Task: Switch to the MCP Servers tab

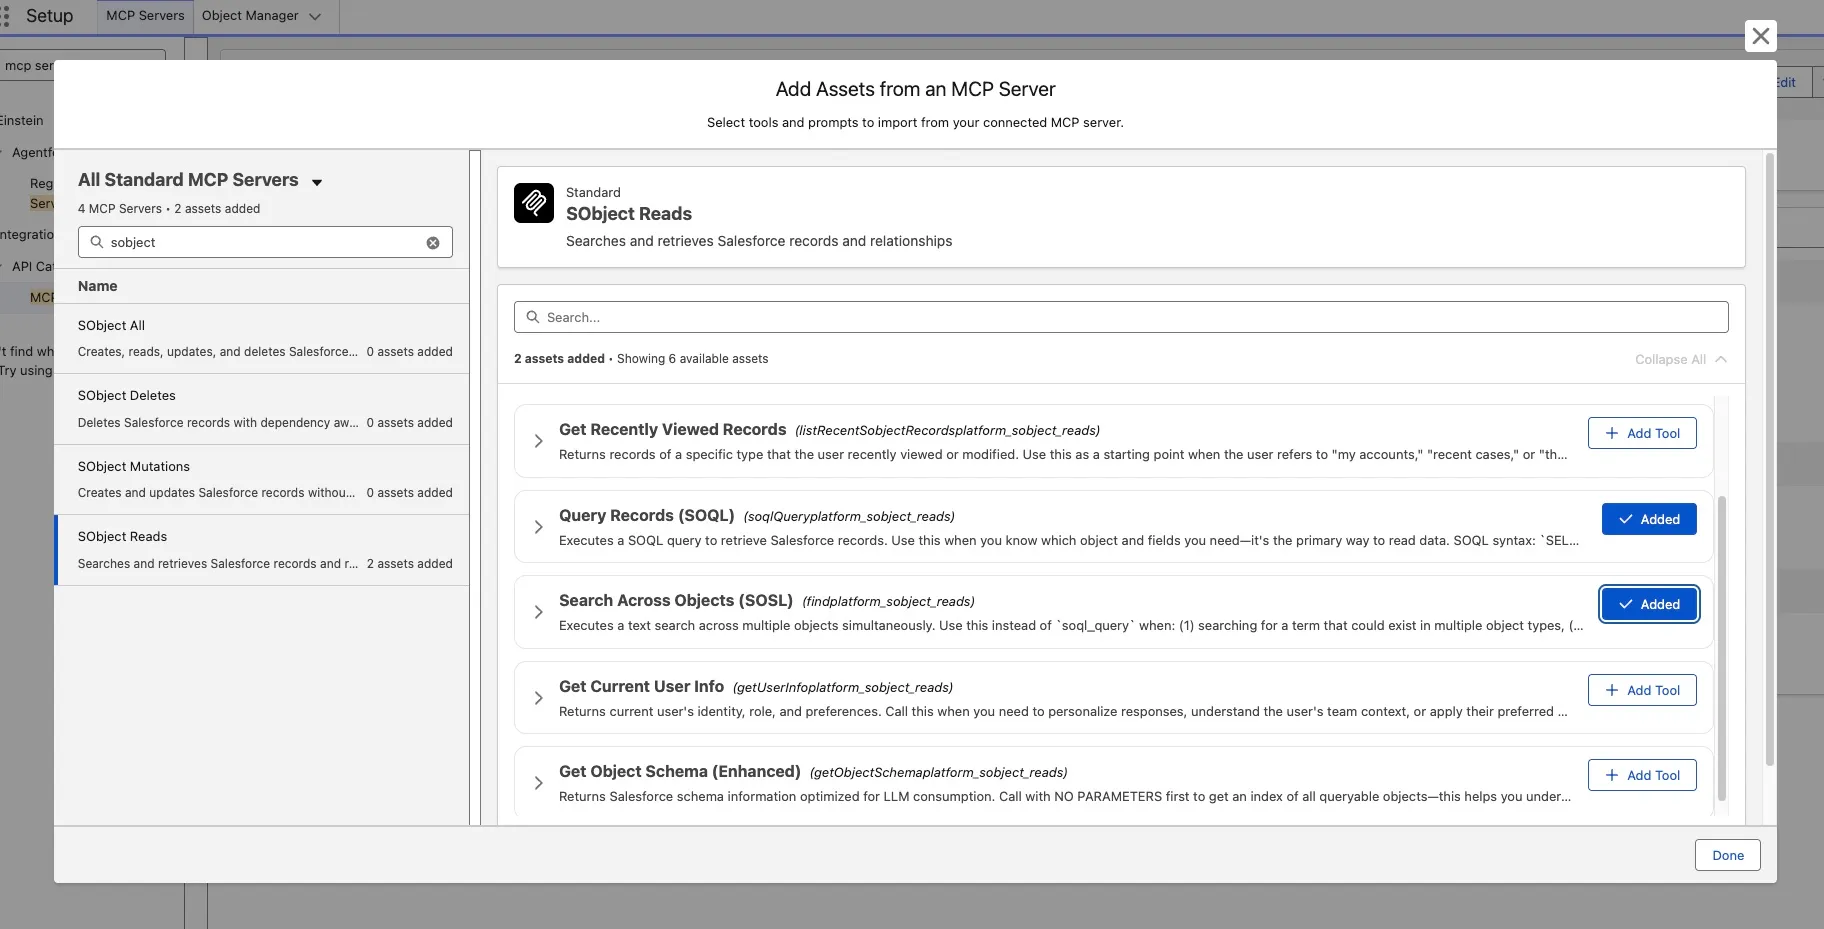Action: 145,16
